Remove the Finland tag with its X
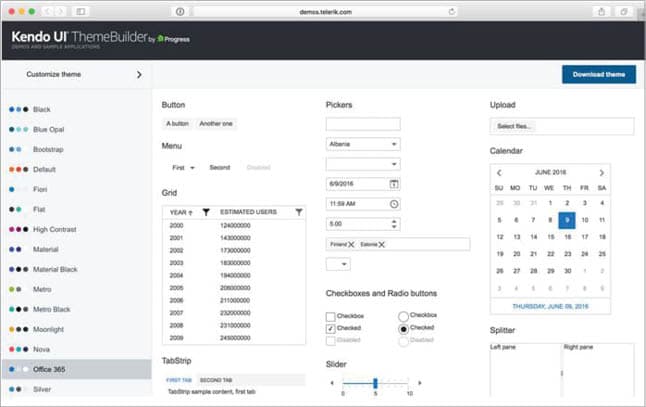Viewport: 646px width, 407px height. click(352, 244)
